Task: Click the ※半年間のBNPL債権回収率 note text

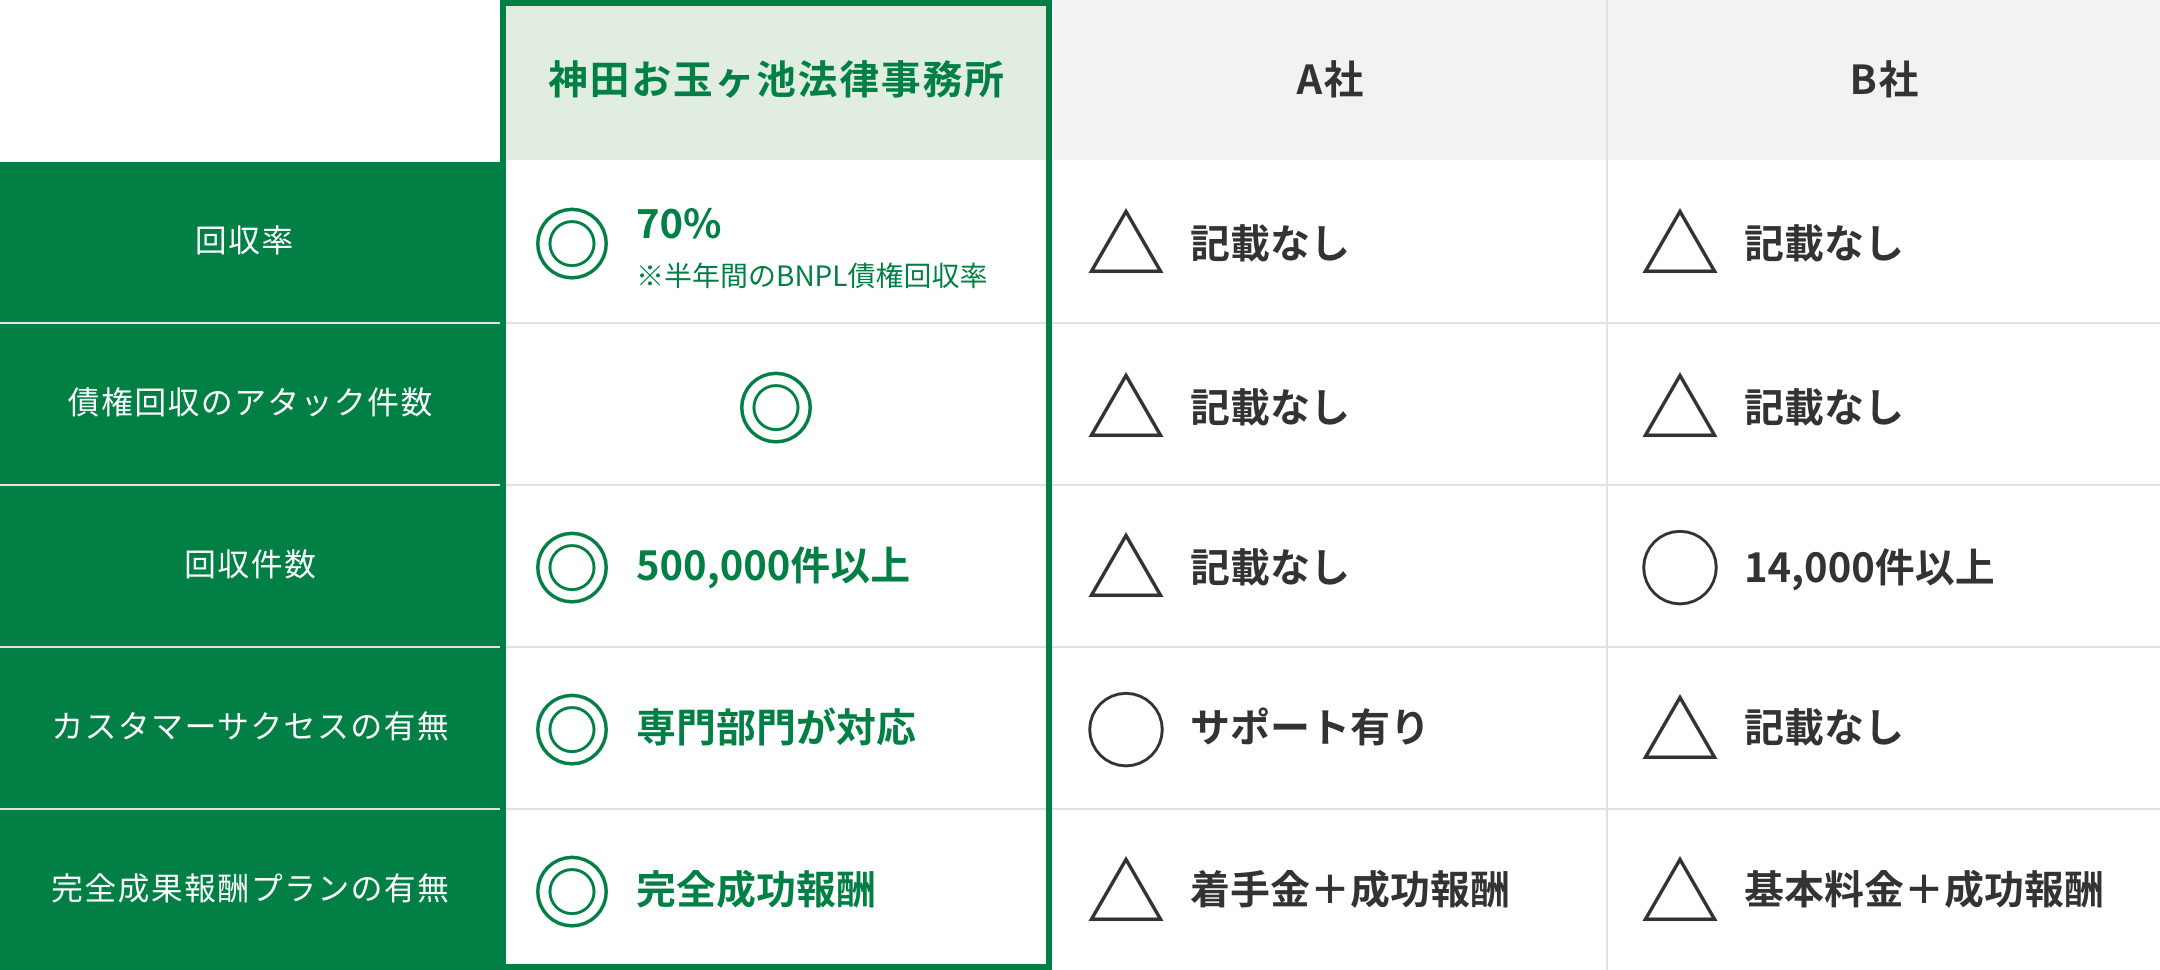Action: [x=812, y=276]
